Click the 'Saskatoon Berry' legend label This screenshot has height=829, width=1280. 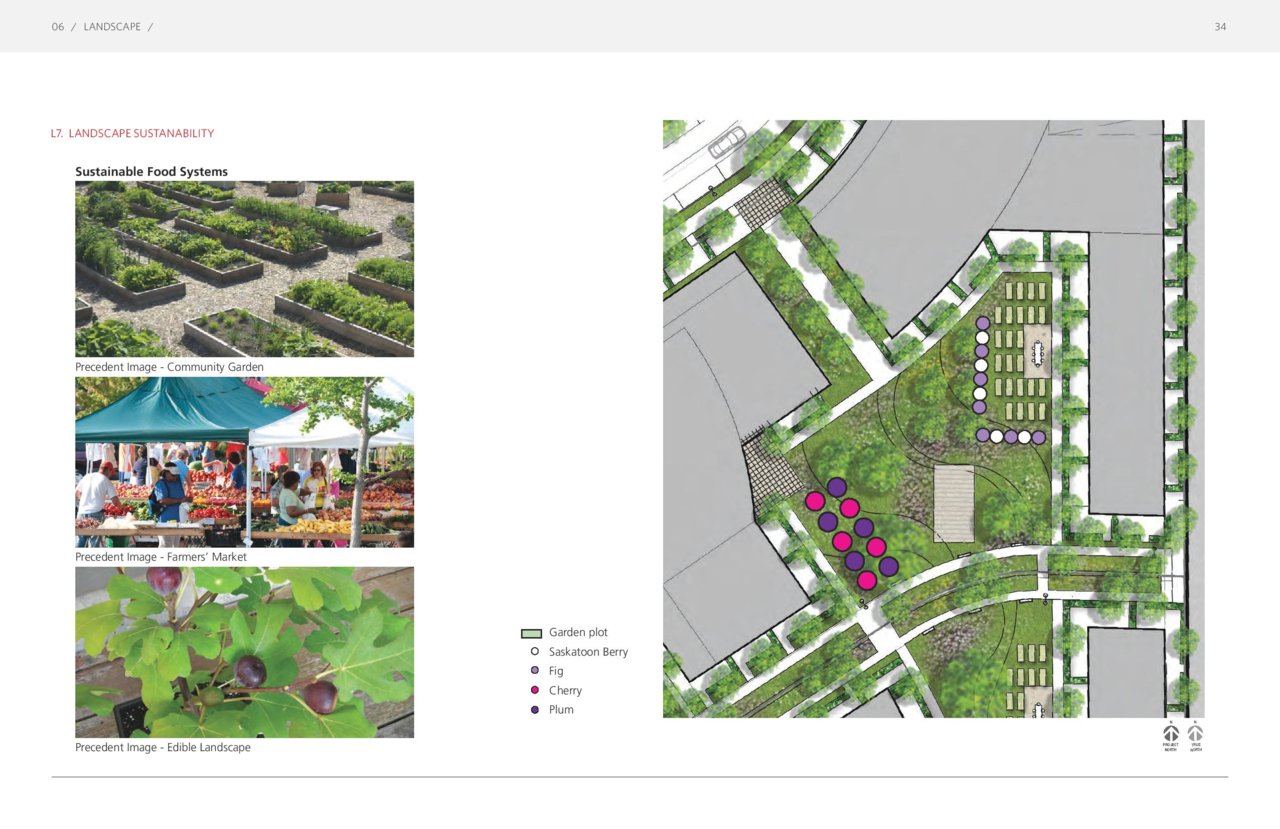point(588,652)
